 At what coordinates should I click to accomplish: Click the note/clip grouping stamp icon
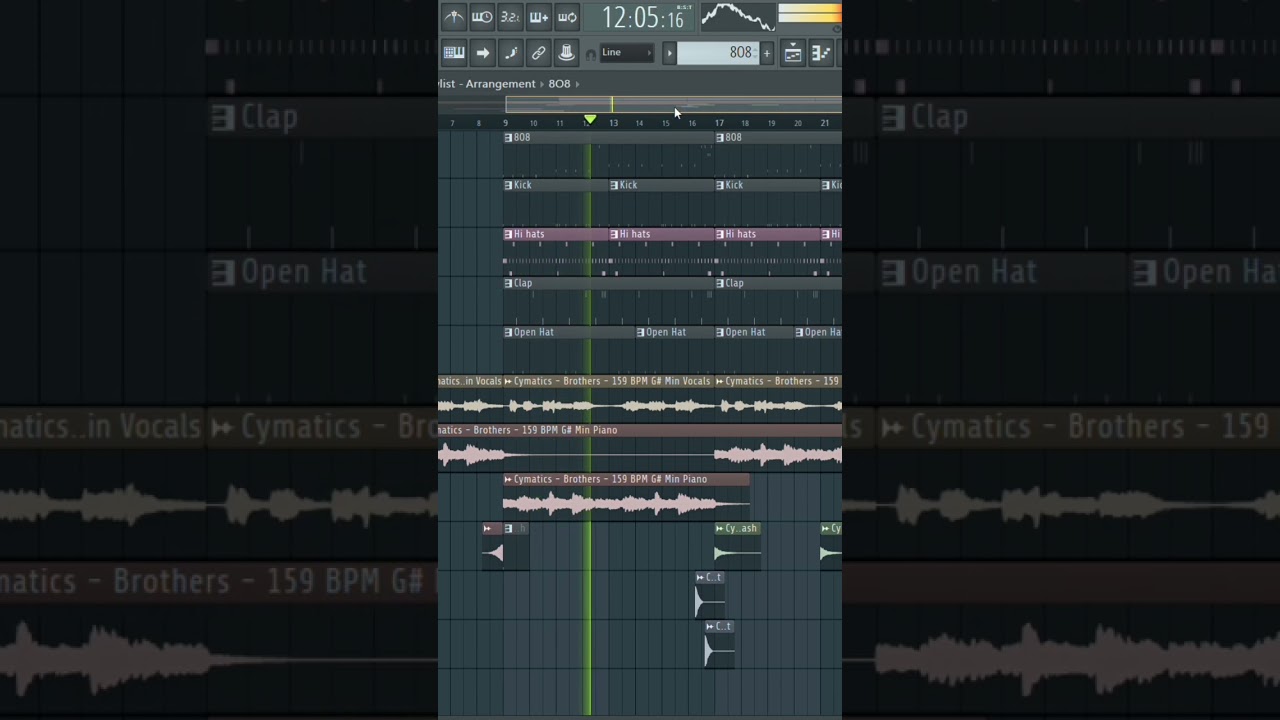(x=566, y=53)
